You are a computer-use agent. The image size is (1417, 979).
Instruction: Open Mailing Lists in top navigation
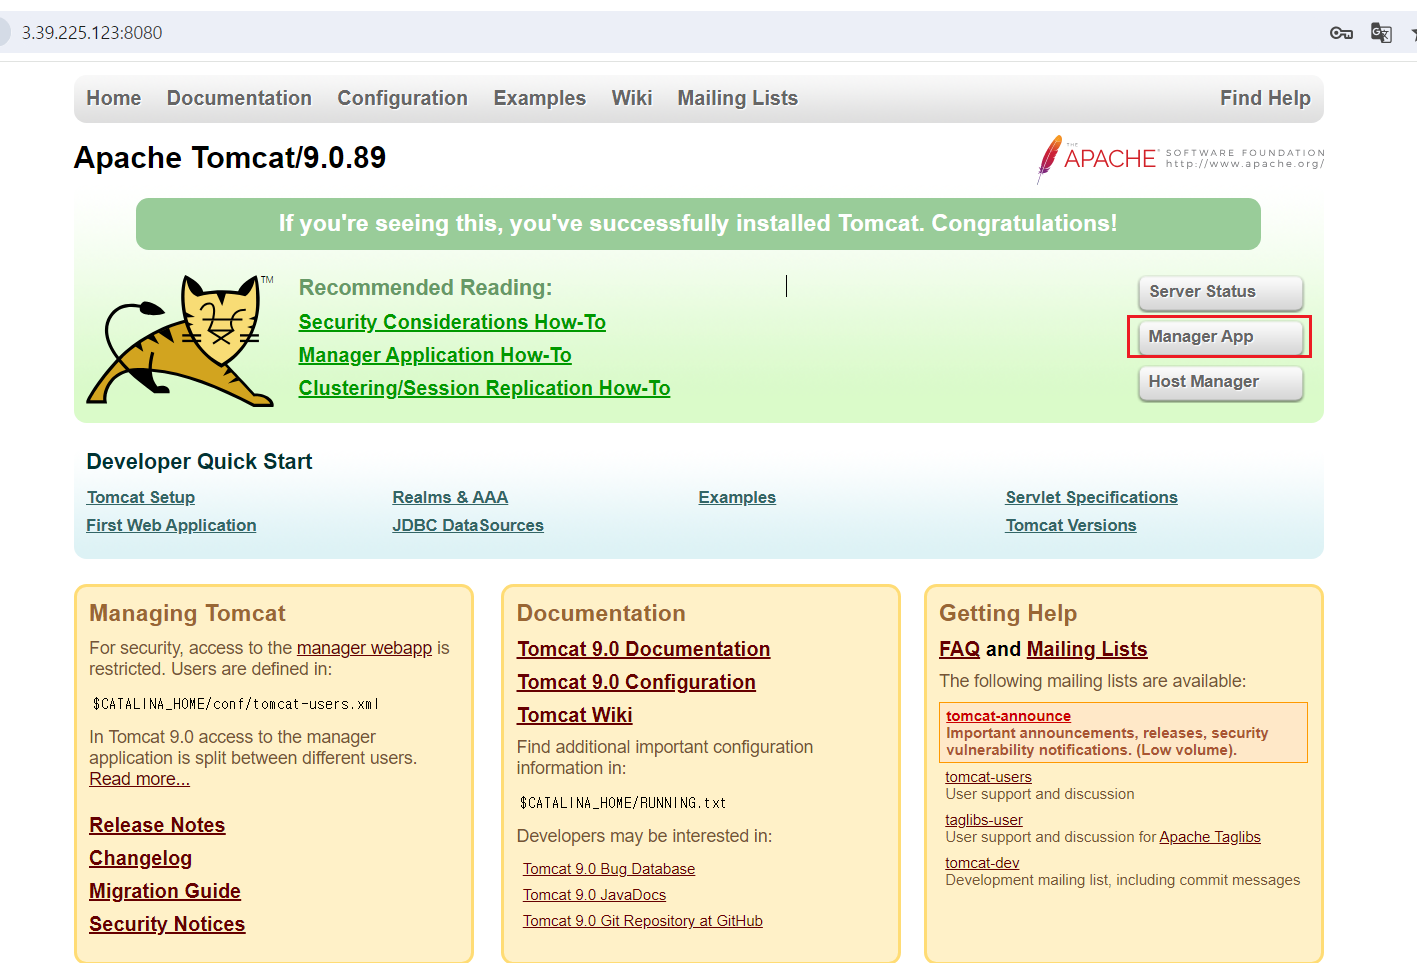coord(738,98)
